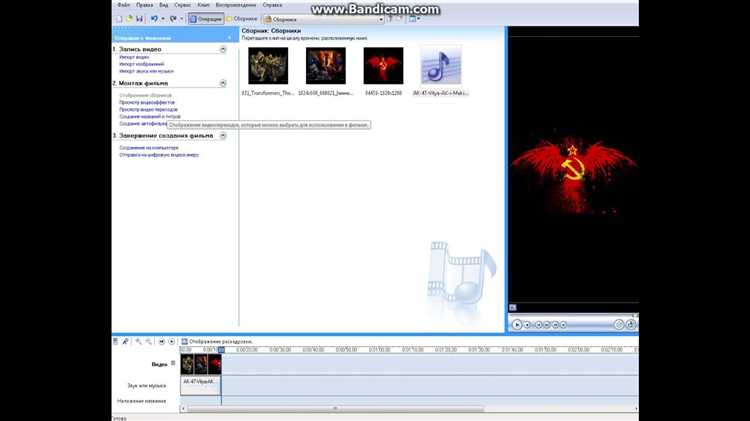Open the Файл menu
Viewport: 750px width, 421px height.
tap(123, 5)
